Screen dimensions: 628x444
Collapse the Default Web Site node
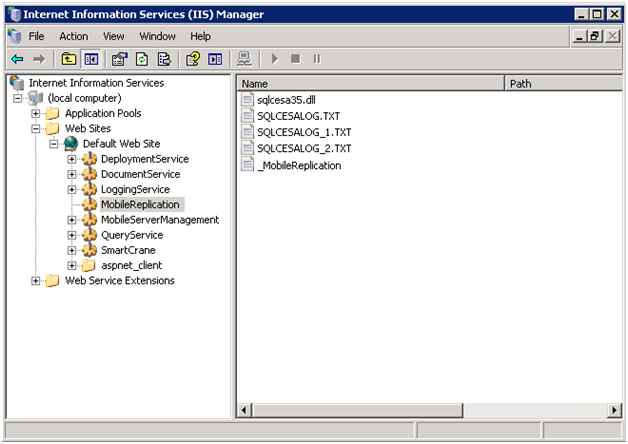tap(54, 144)
